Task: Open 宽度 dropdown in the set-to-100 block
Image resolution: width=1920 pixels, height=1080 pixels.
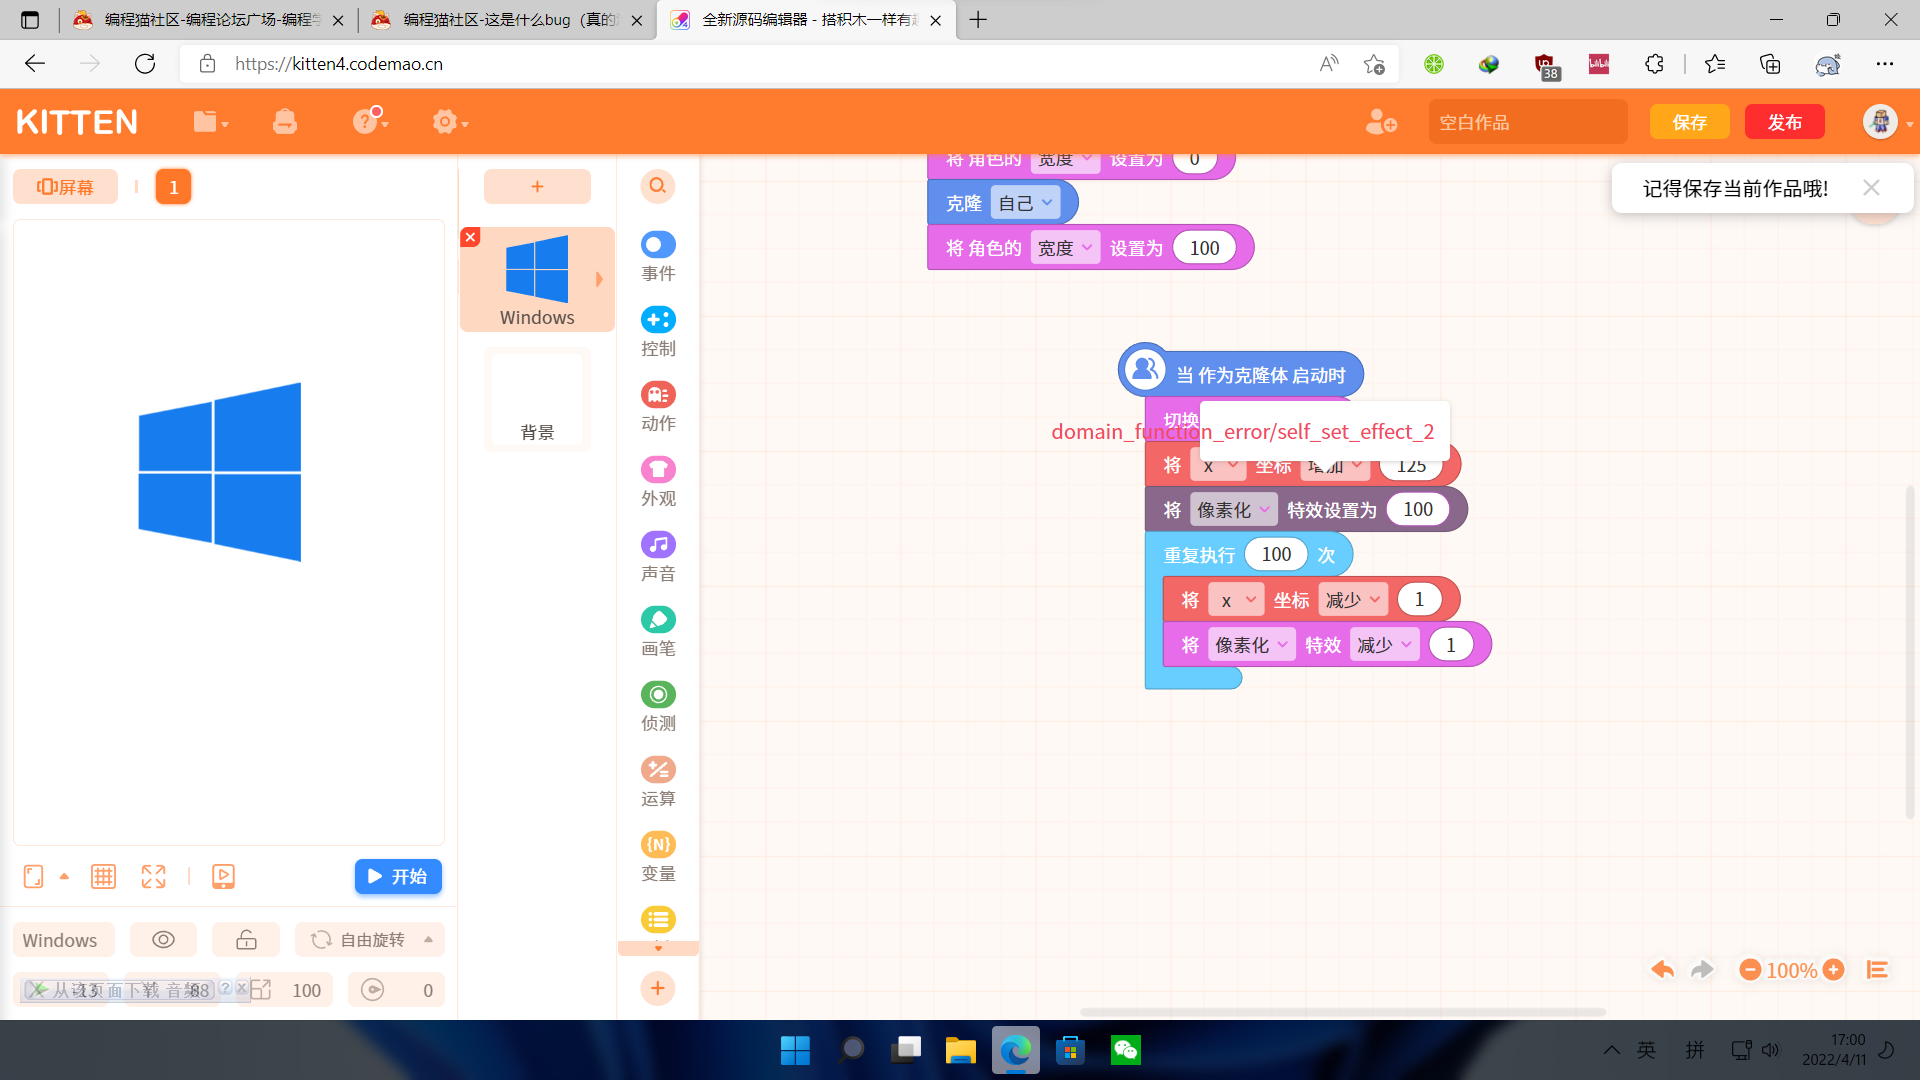Action: pos(1065,248)
